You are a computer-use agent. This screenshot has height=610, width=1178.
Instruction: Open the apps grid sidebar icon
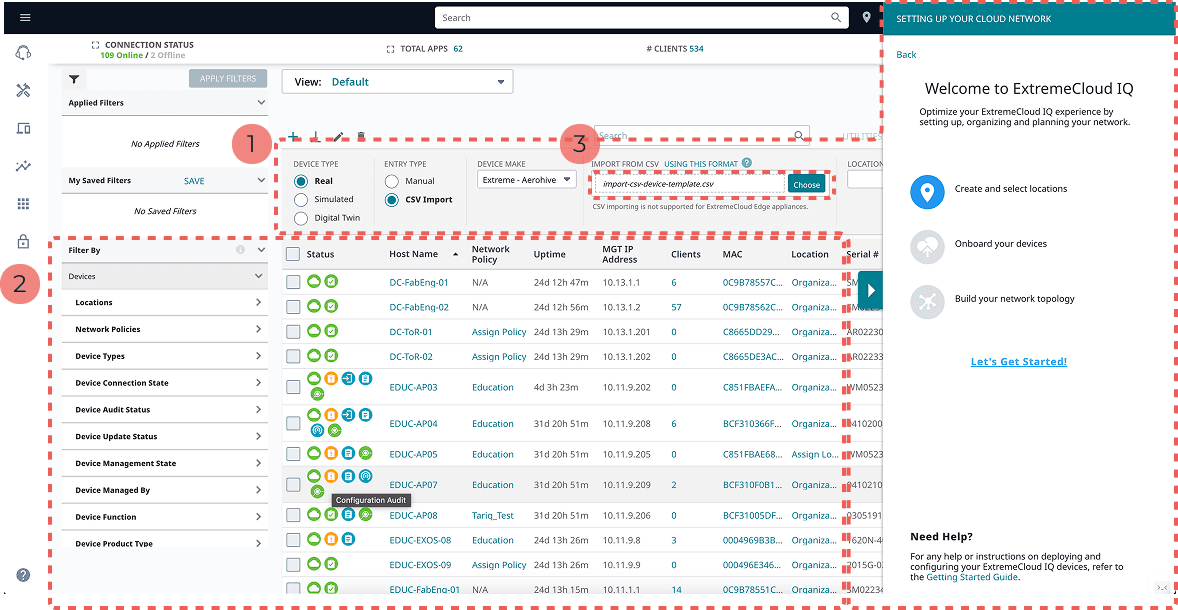pos(23,204)
